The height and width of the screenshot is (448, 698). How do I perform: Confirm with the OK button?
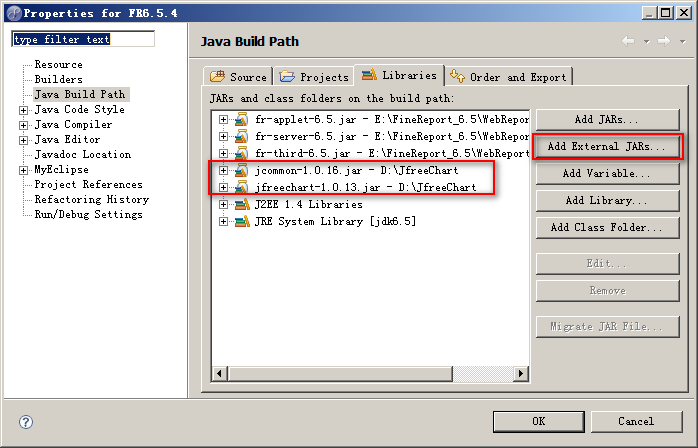tap(539, 421)
